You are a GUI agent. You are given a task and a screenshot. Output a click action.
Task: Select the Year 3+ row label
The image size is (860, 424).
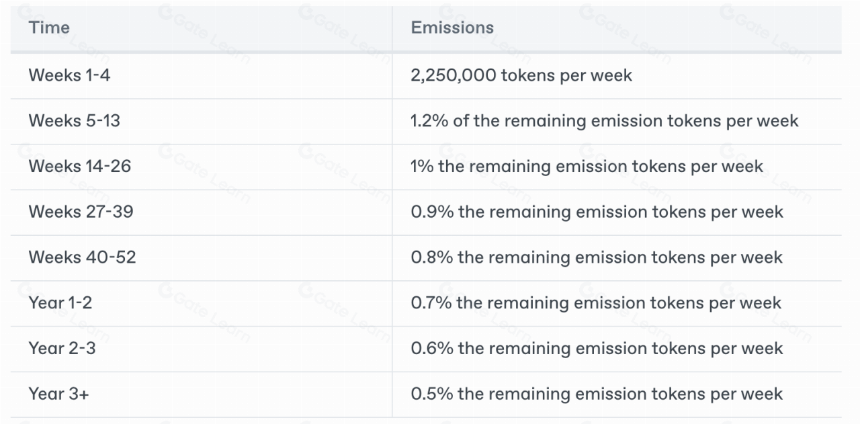click(x=58, y=394)
